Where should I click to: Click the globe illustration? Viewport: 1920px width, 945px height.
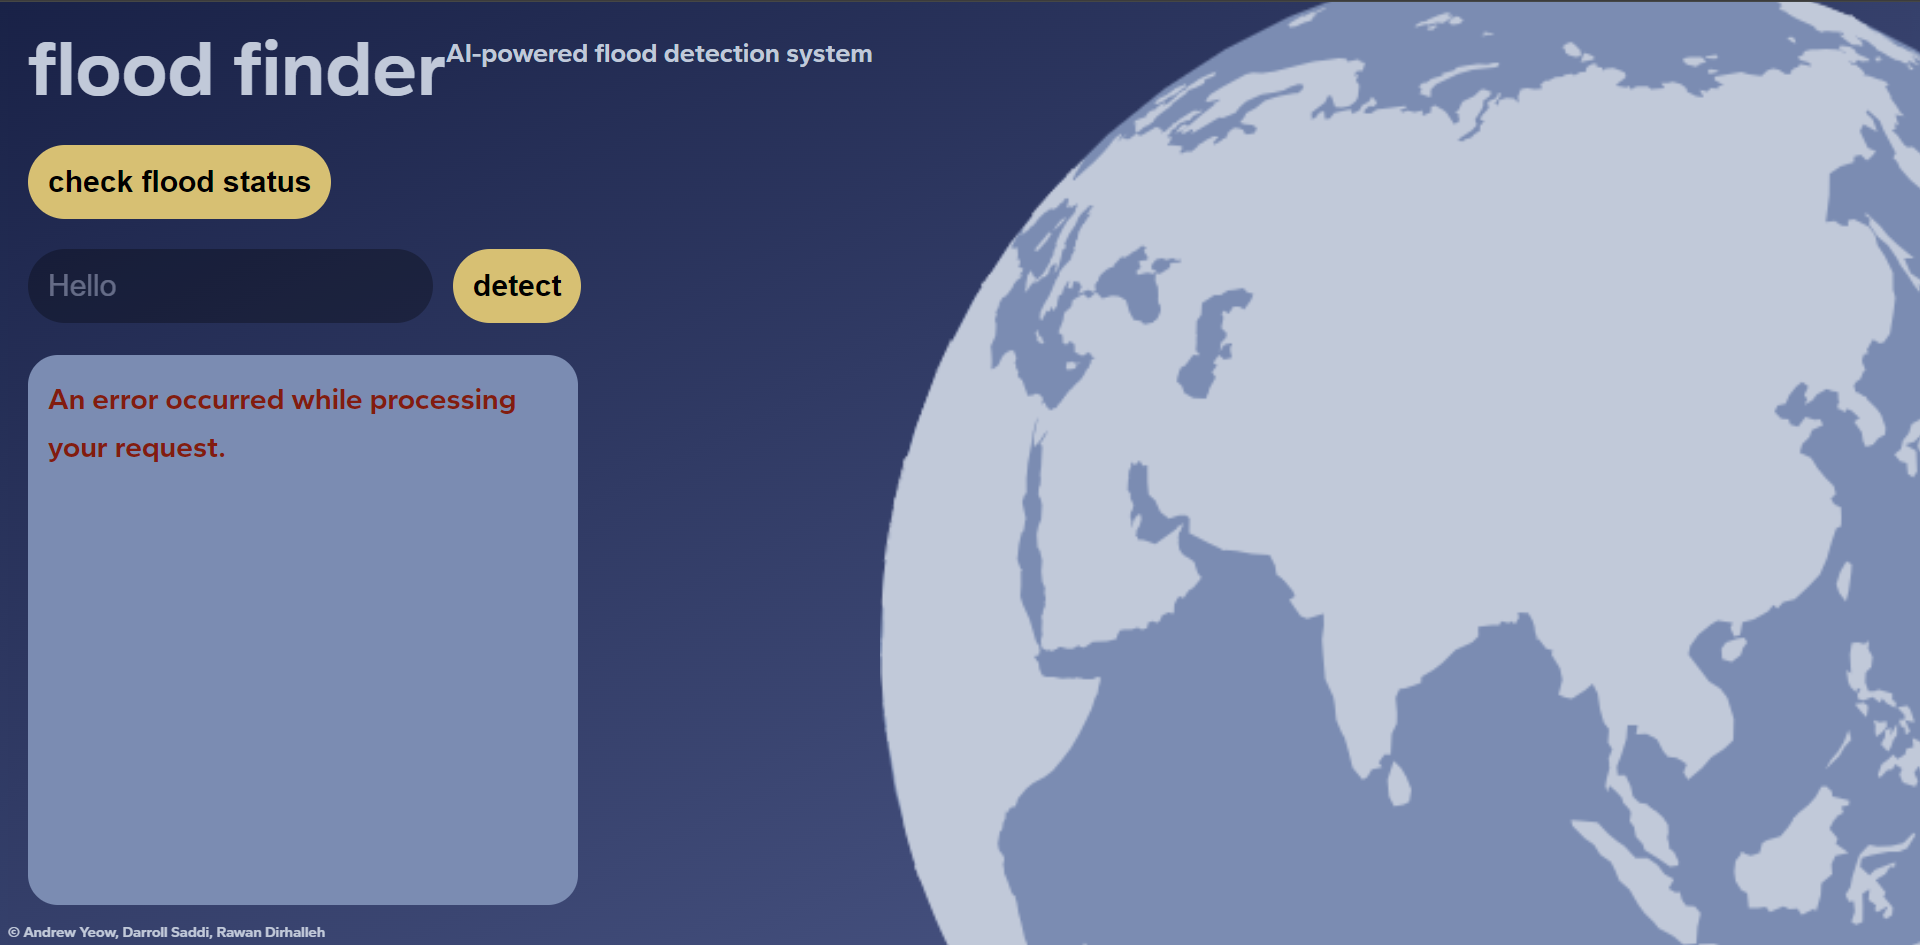coord(1400,473)
